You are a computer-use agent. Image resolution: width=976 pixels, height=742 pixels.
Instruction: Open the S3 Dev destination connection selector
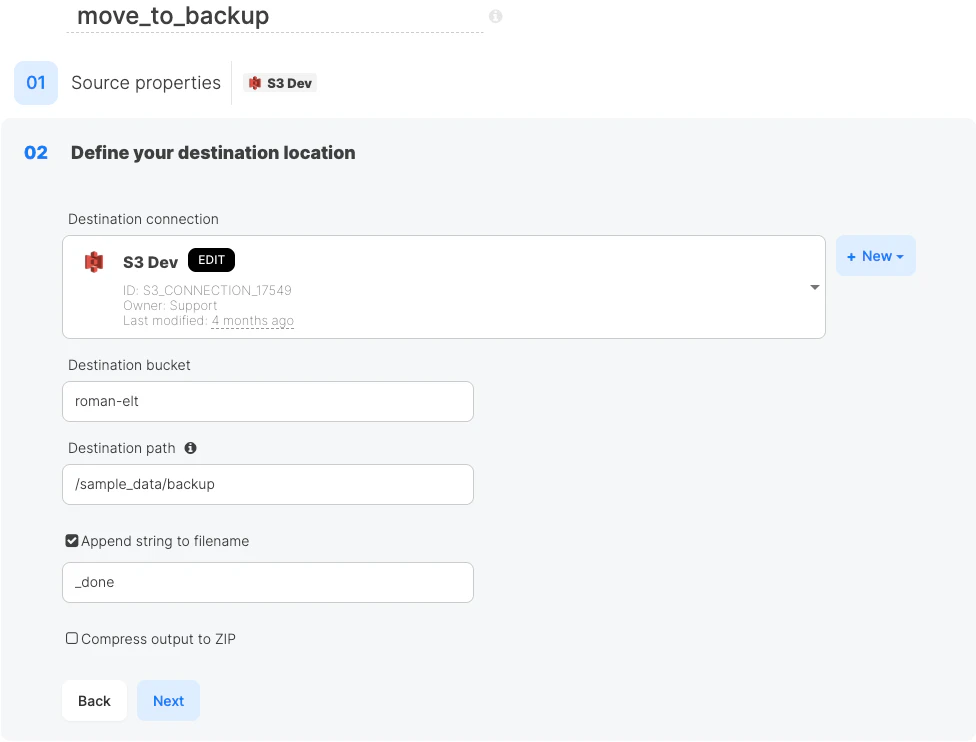[444, 287]
